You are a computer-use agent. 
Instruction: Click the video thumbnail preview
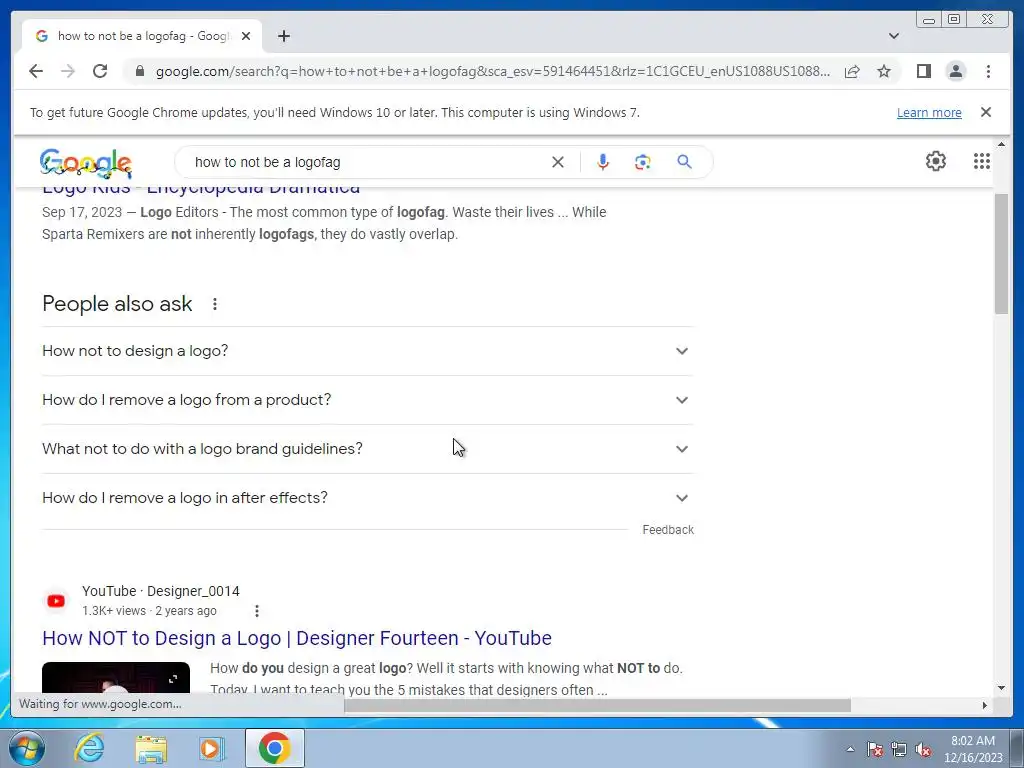(x=116, y=677)
